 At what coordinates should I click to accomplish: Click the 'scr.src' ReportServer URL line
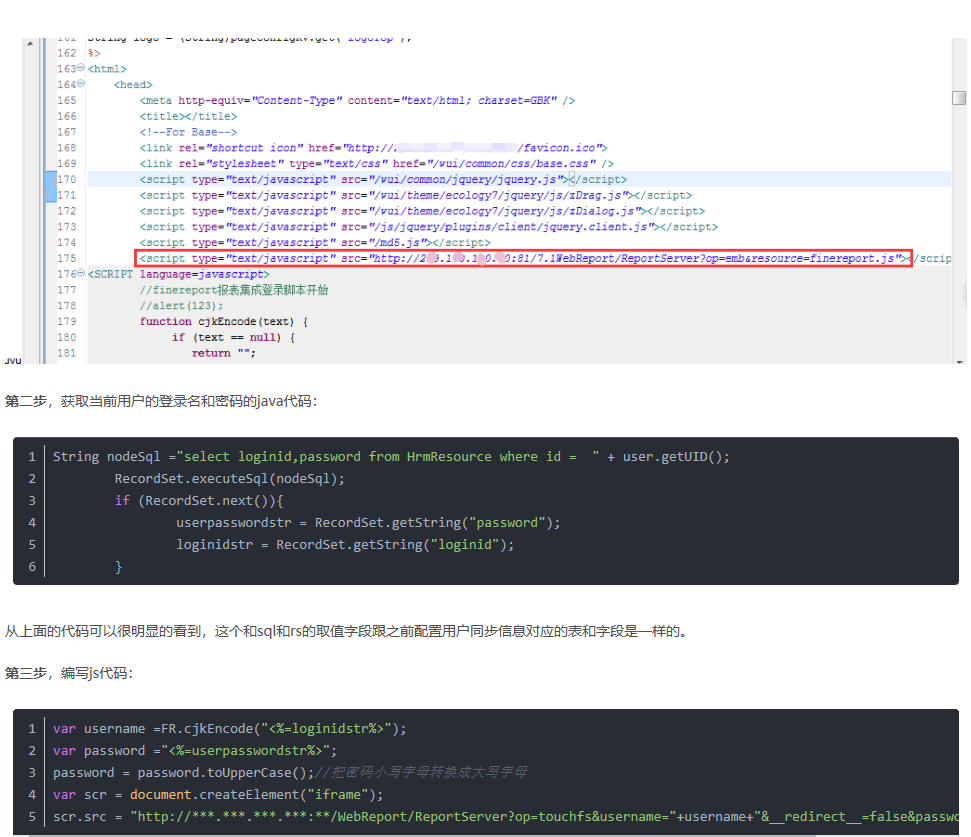point(505,817)
